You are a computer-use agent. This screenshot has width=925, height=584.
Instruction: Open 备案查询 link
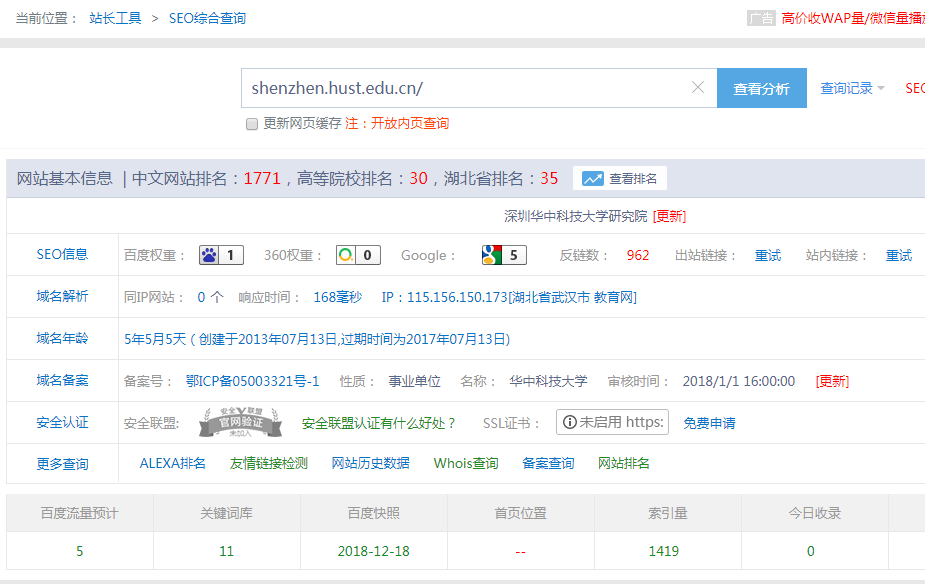(548, 463)
